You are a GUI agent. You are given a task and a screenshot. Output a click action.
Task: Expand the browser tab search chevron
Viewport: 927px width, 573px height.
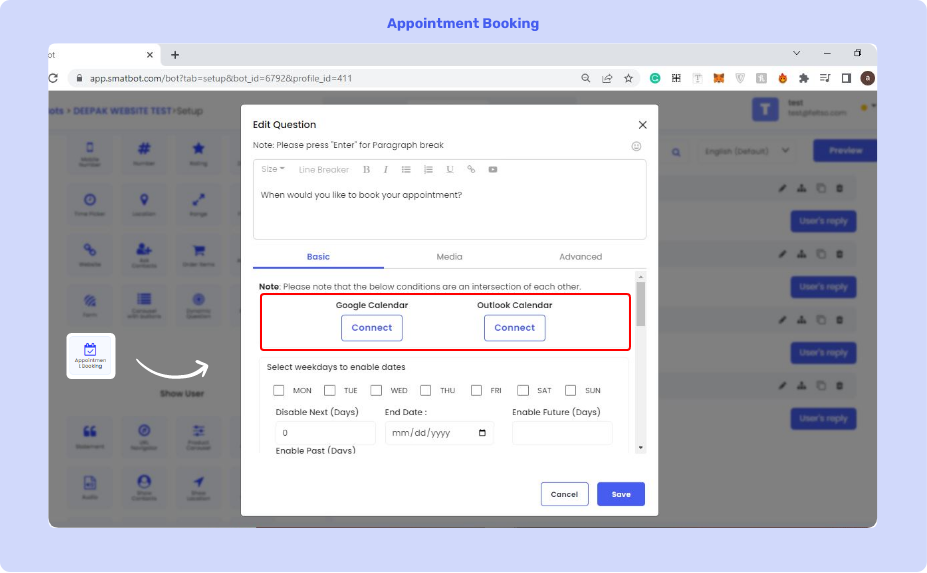point(796,53)
